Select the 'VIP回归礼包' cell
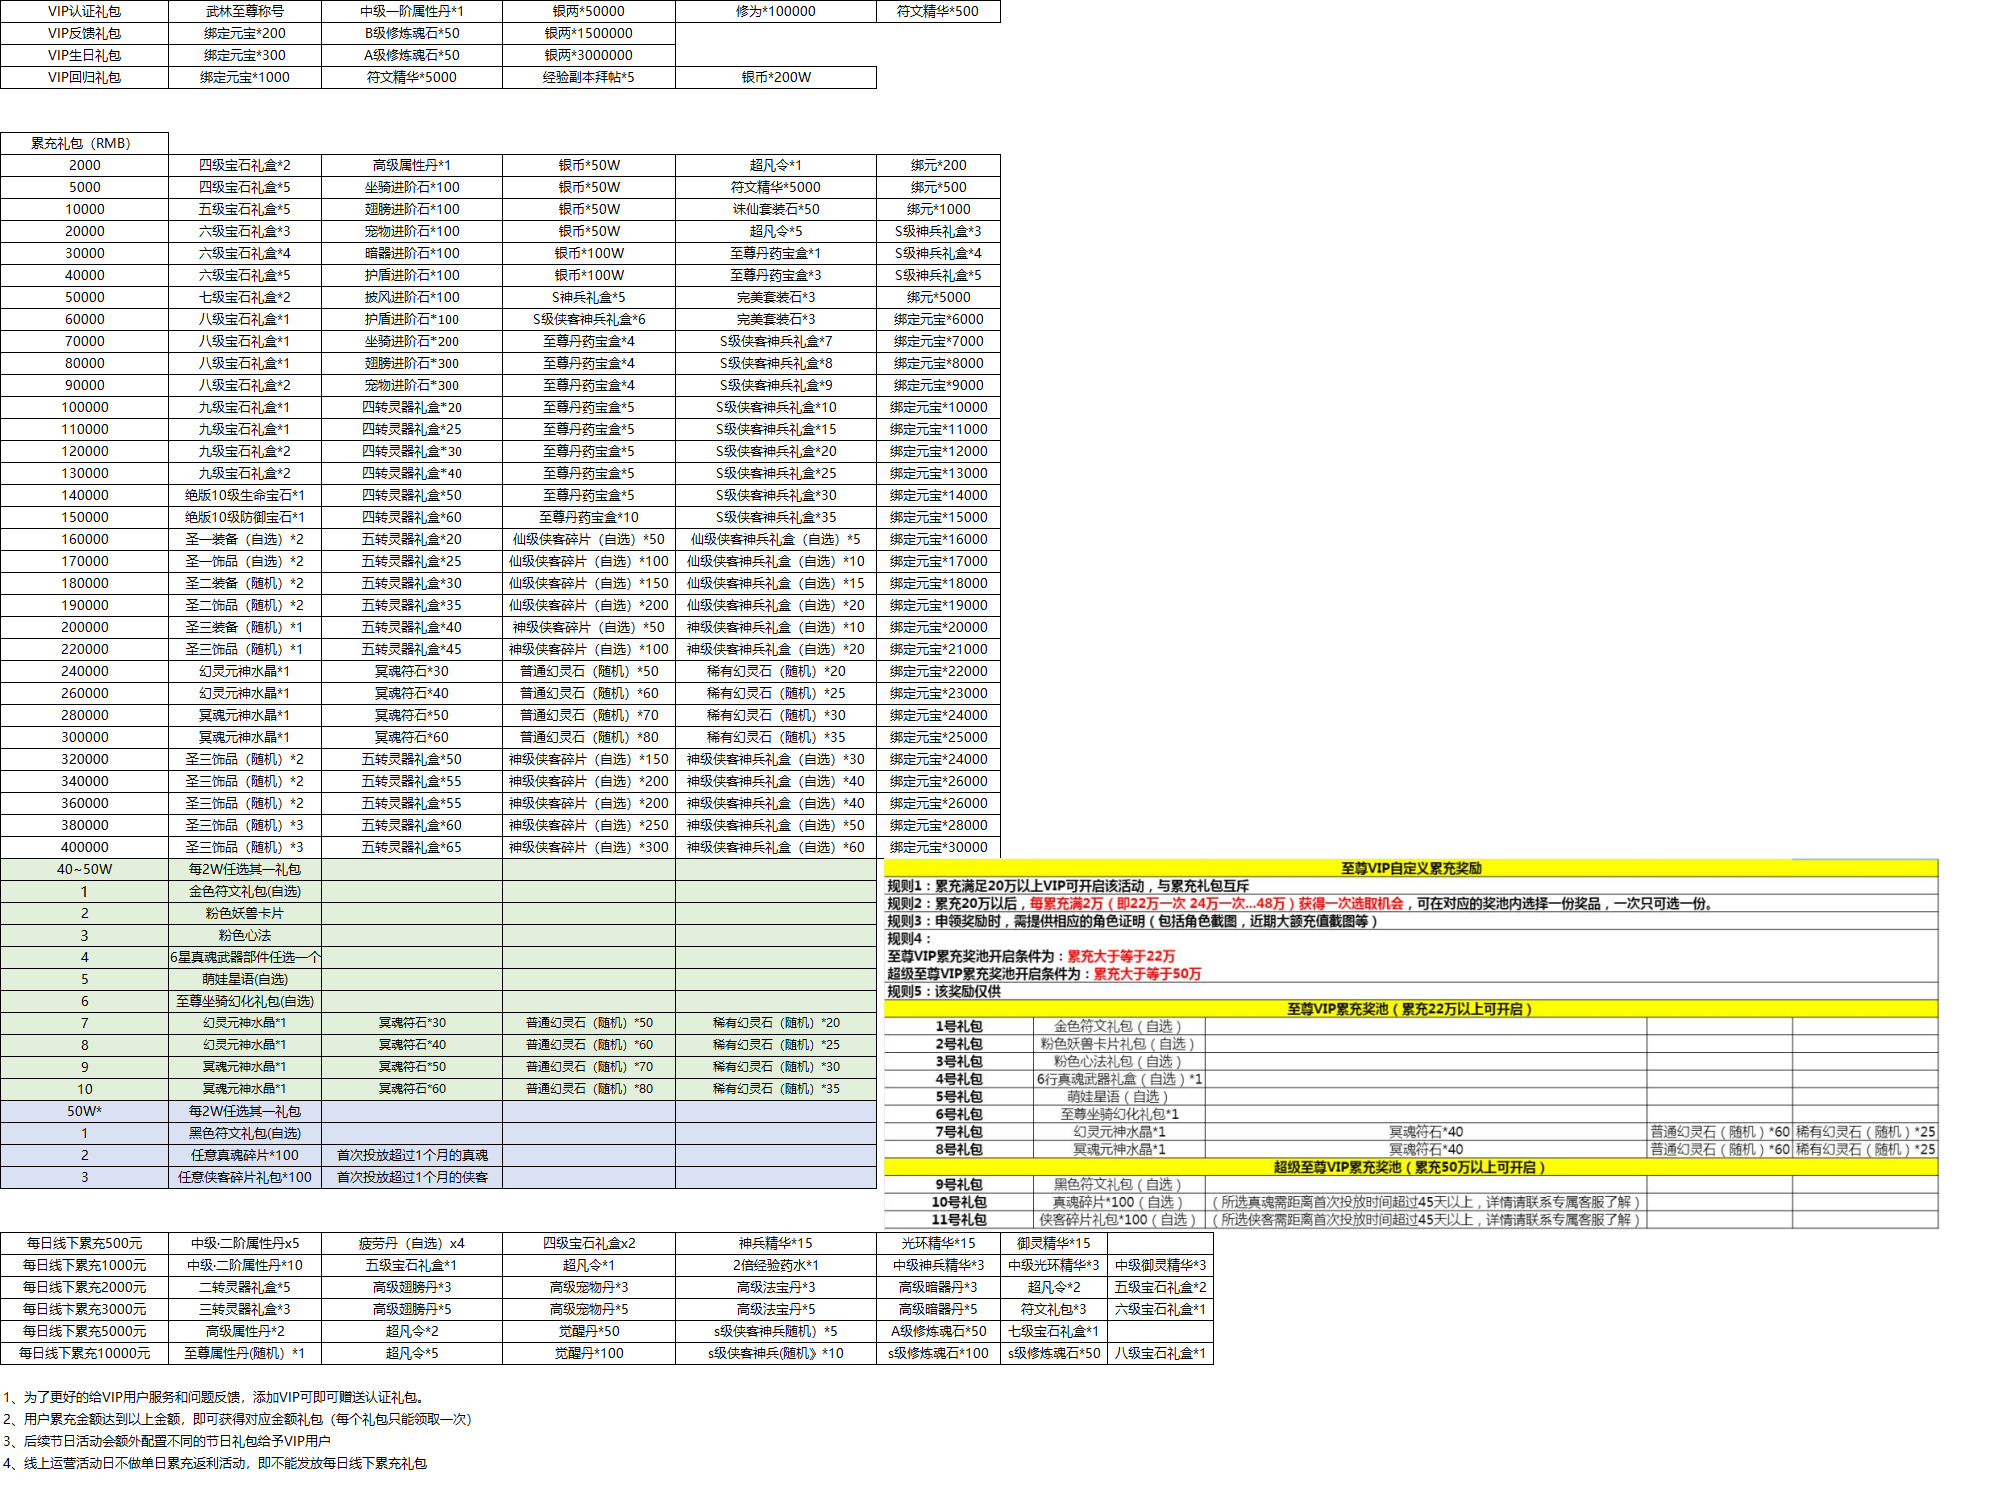The image size is (2006, 1497). 84,77
